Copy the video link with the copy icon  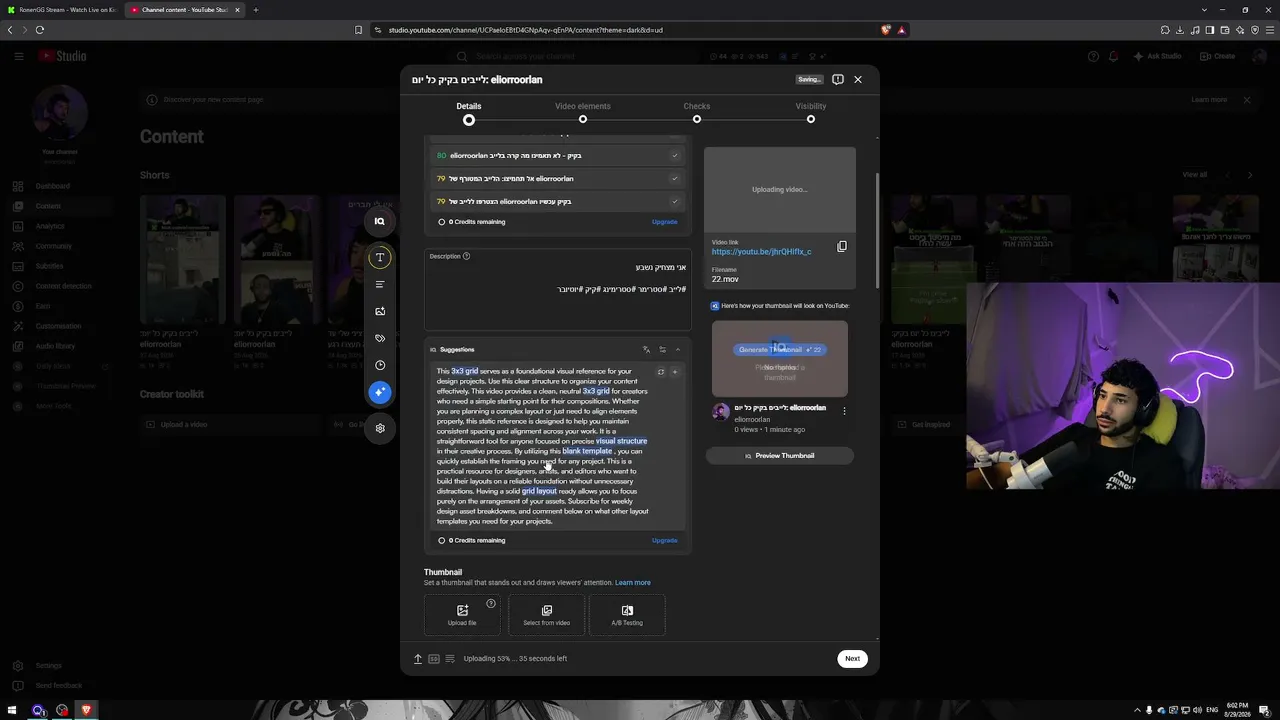coord(842,246)
